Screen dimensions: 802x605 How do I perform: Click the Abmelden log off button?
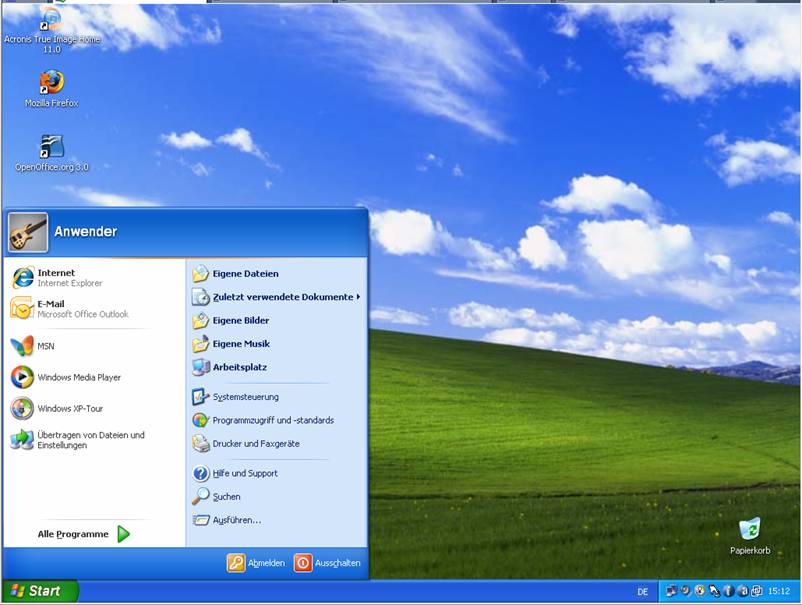coord(256,563)
